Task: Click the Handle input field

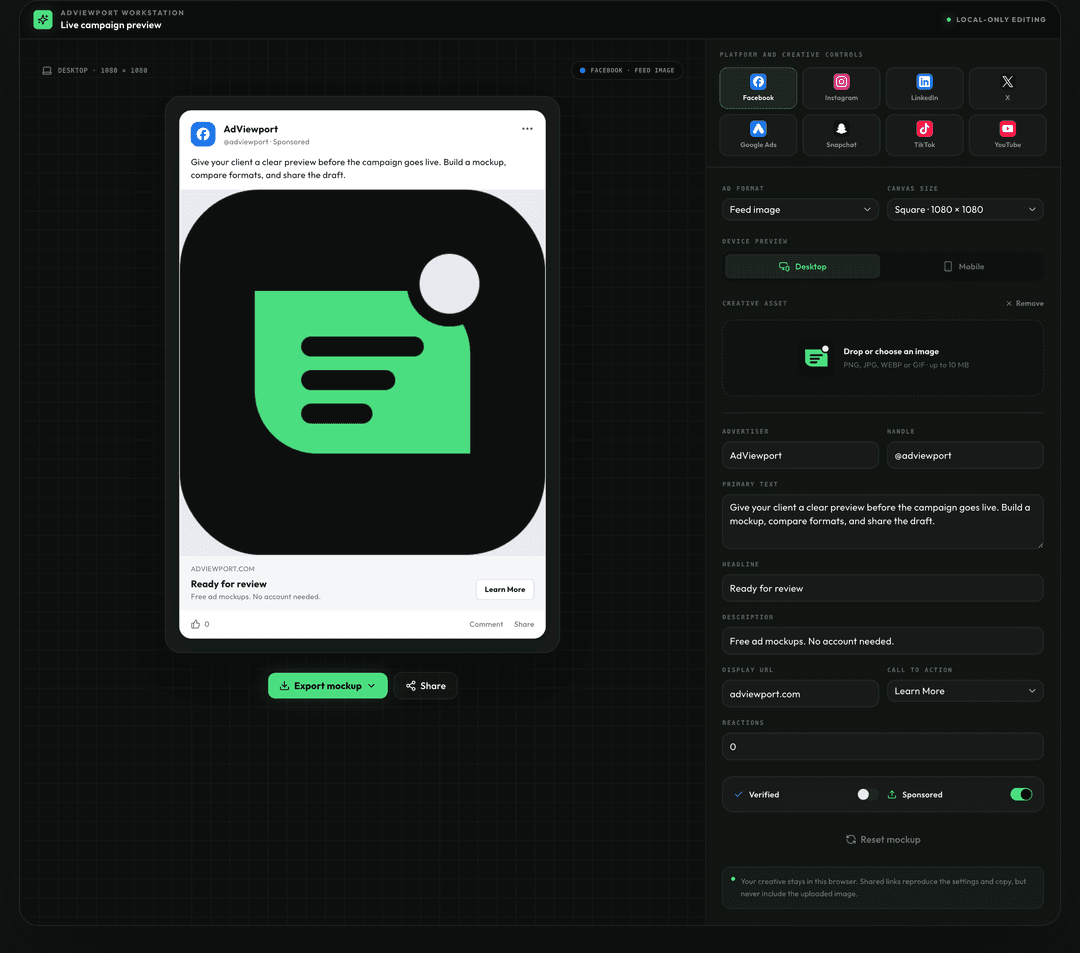Action: pos(964,455)
